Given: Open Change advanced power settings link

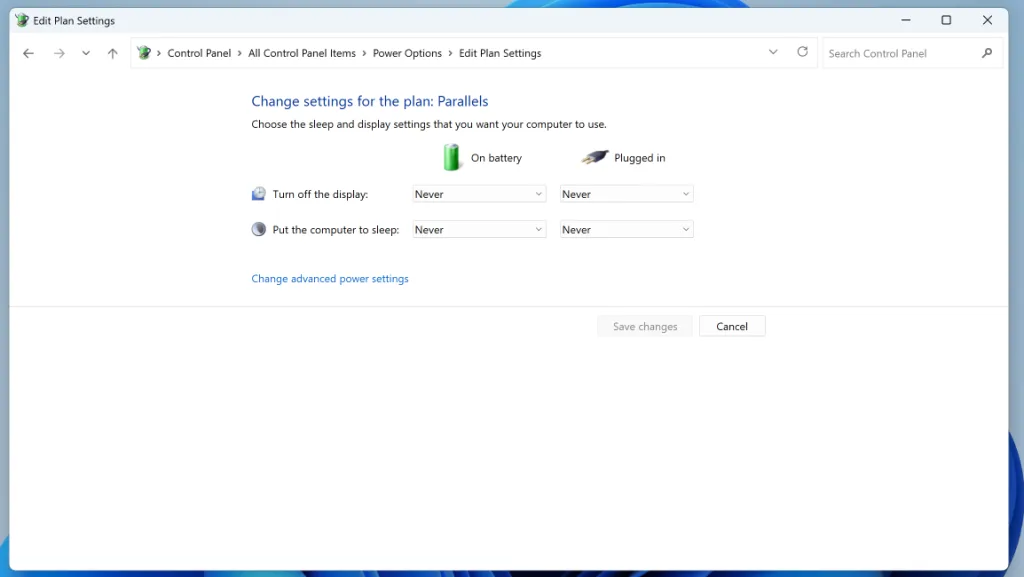Looking at the screenshot, I should (x=330, y=278).
